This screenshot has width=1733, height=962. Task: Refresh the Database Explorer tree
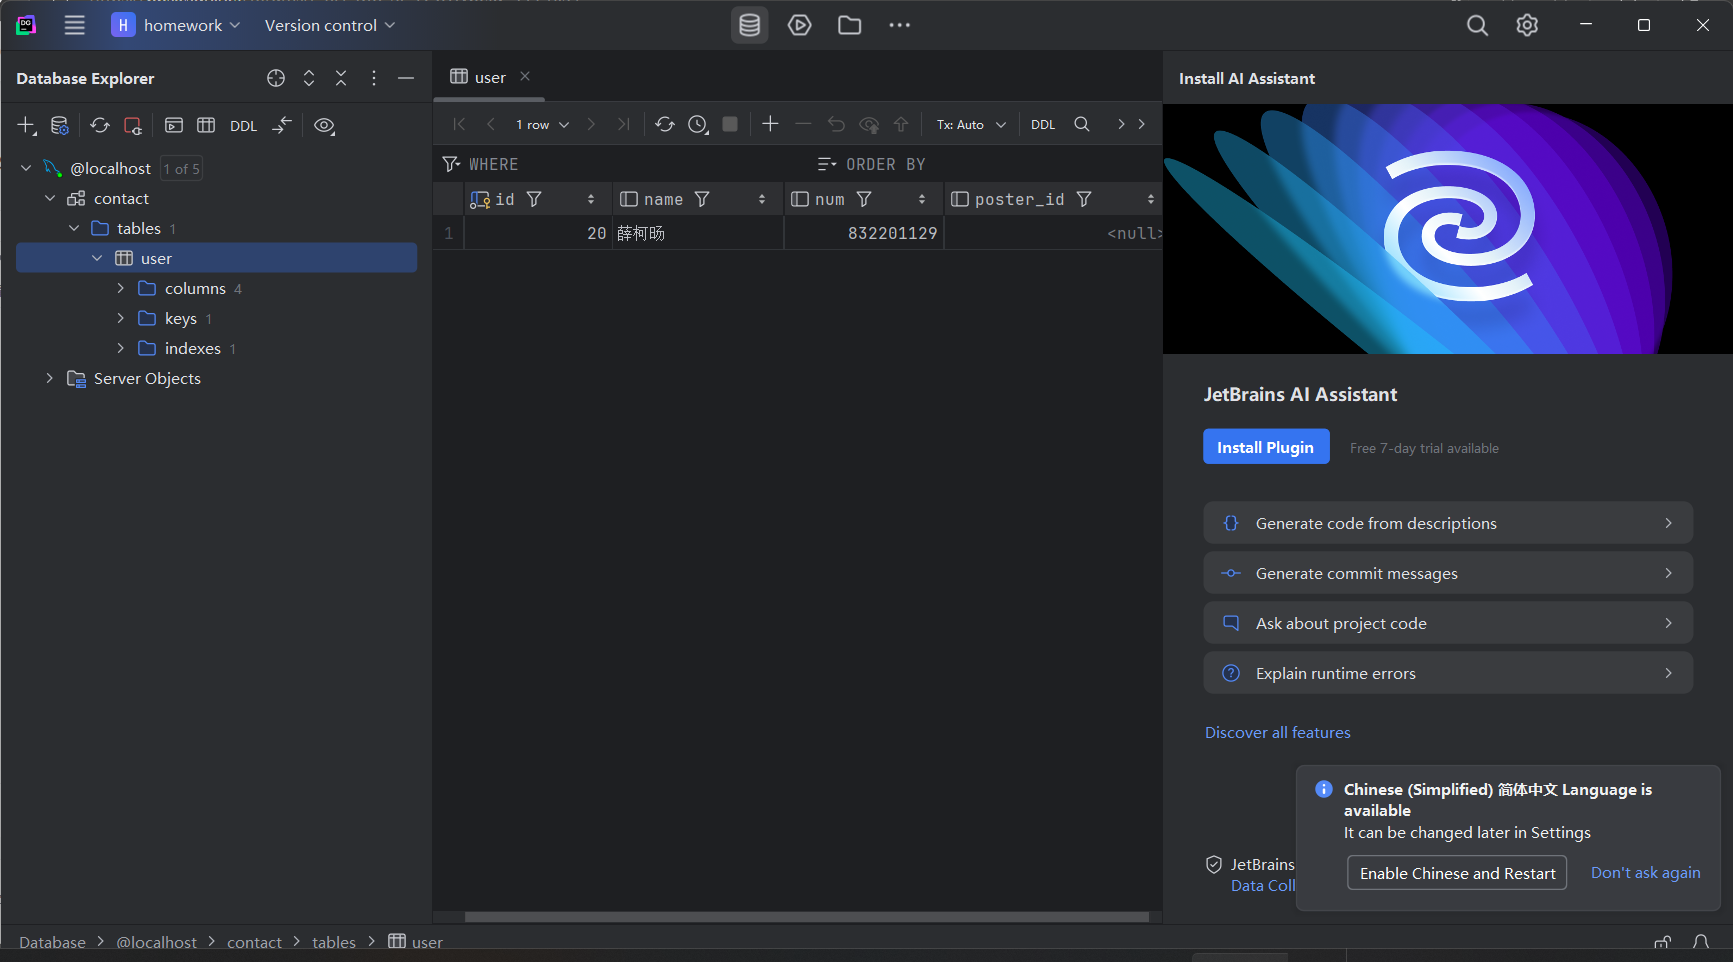click(x=100, y=125)
